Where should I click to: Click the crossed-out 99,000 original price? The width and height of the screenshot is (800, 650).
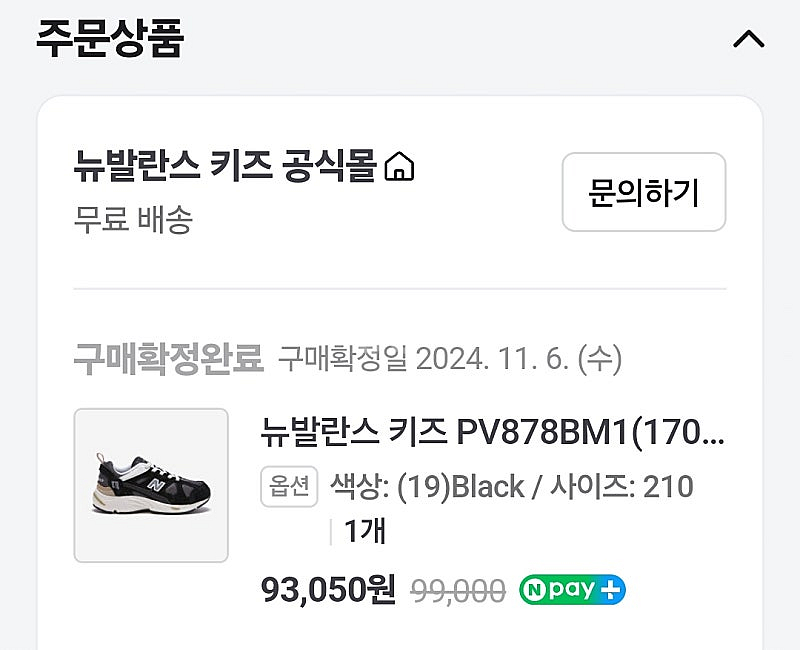point(458,591)
